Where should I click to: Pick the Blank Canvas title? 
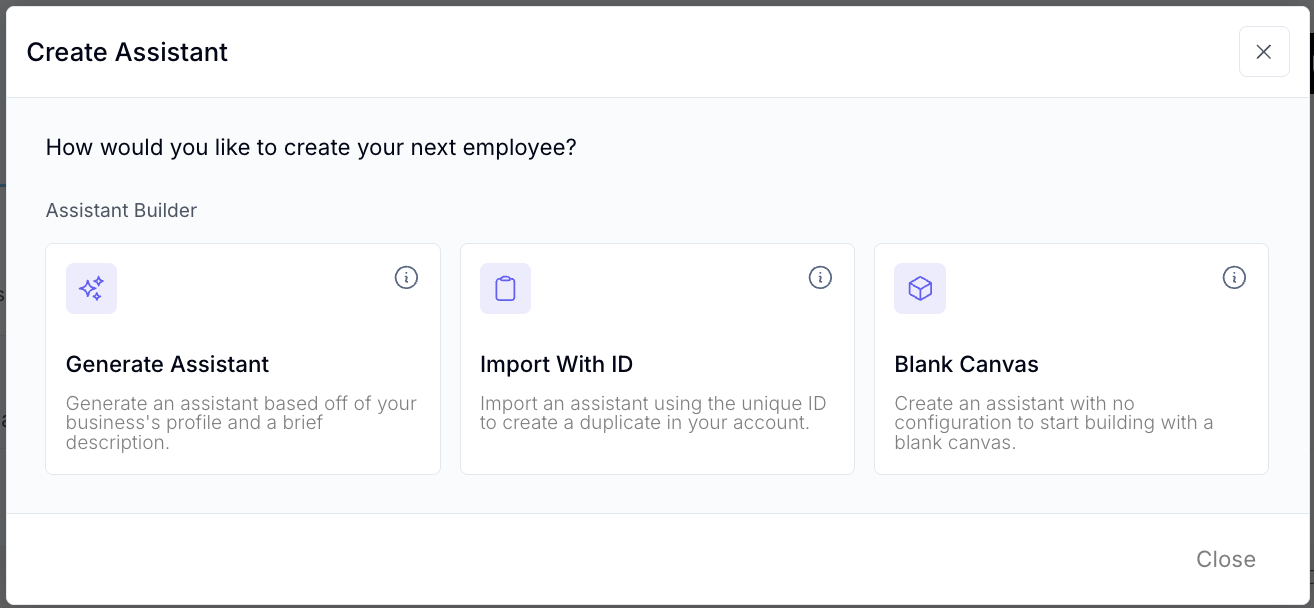click(x=966, y=364)
